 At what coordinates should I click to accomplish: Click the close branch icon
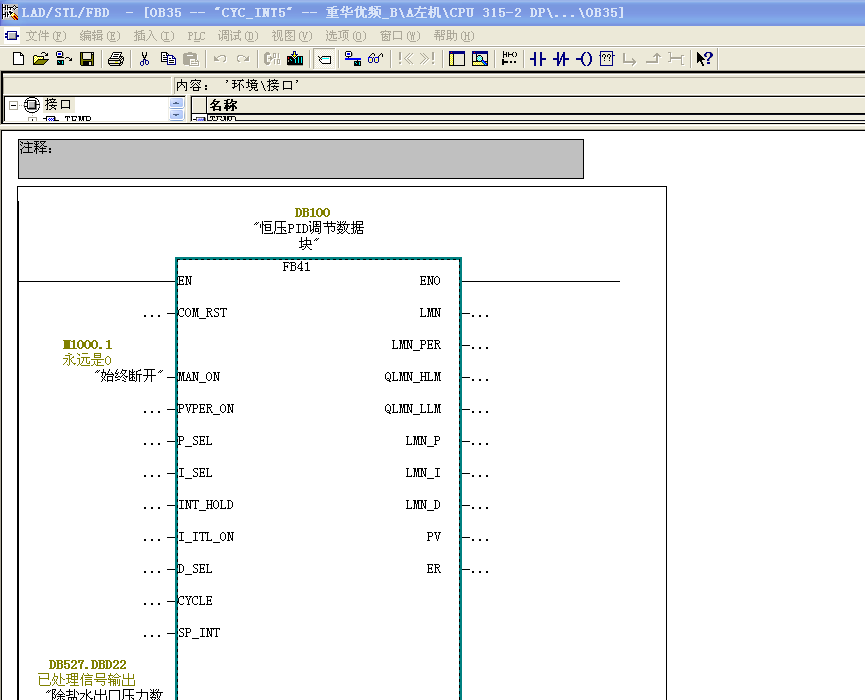click(x=653, y=58)
